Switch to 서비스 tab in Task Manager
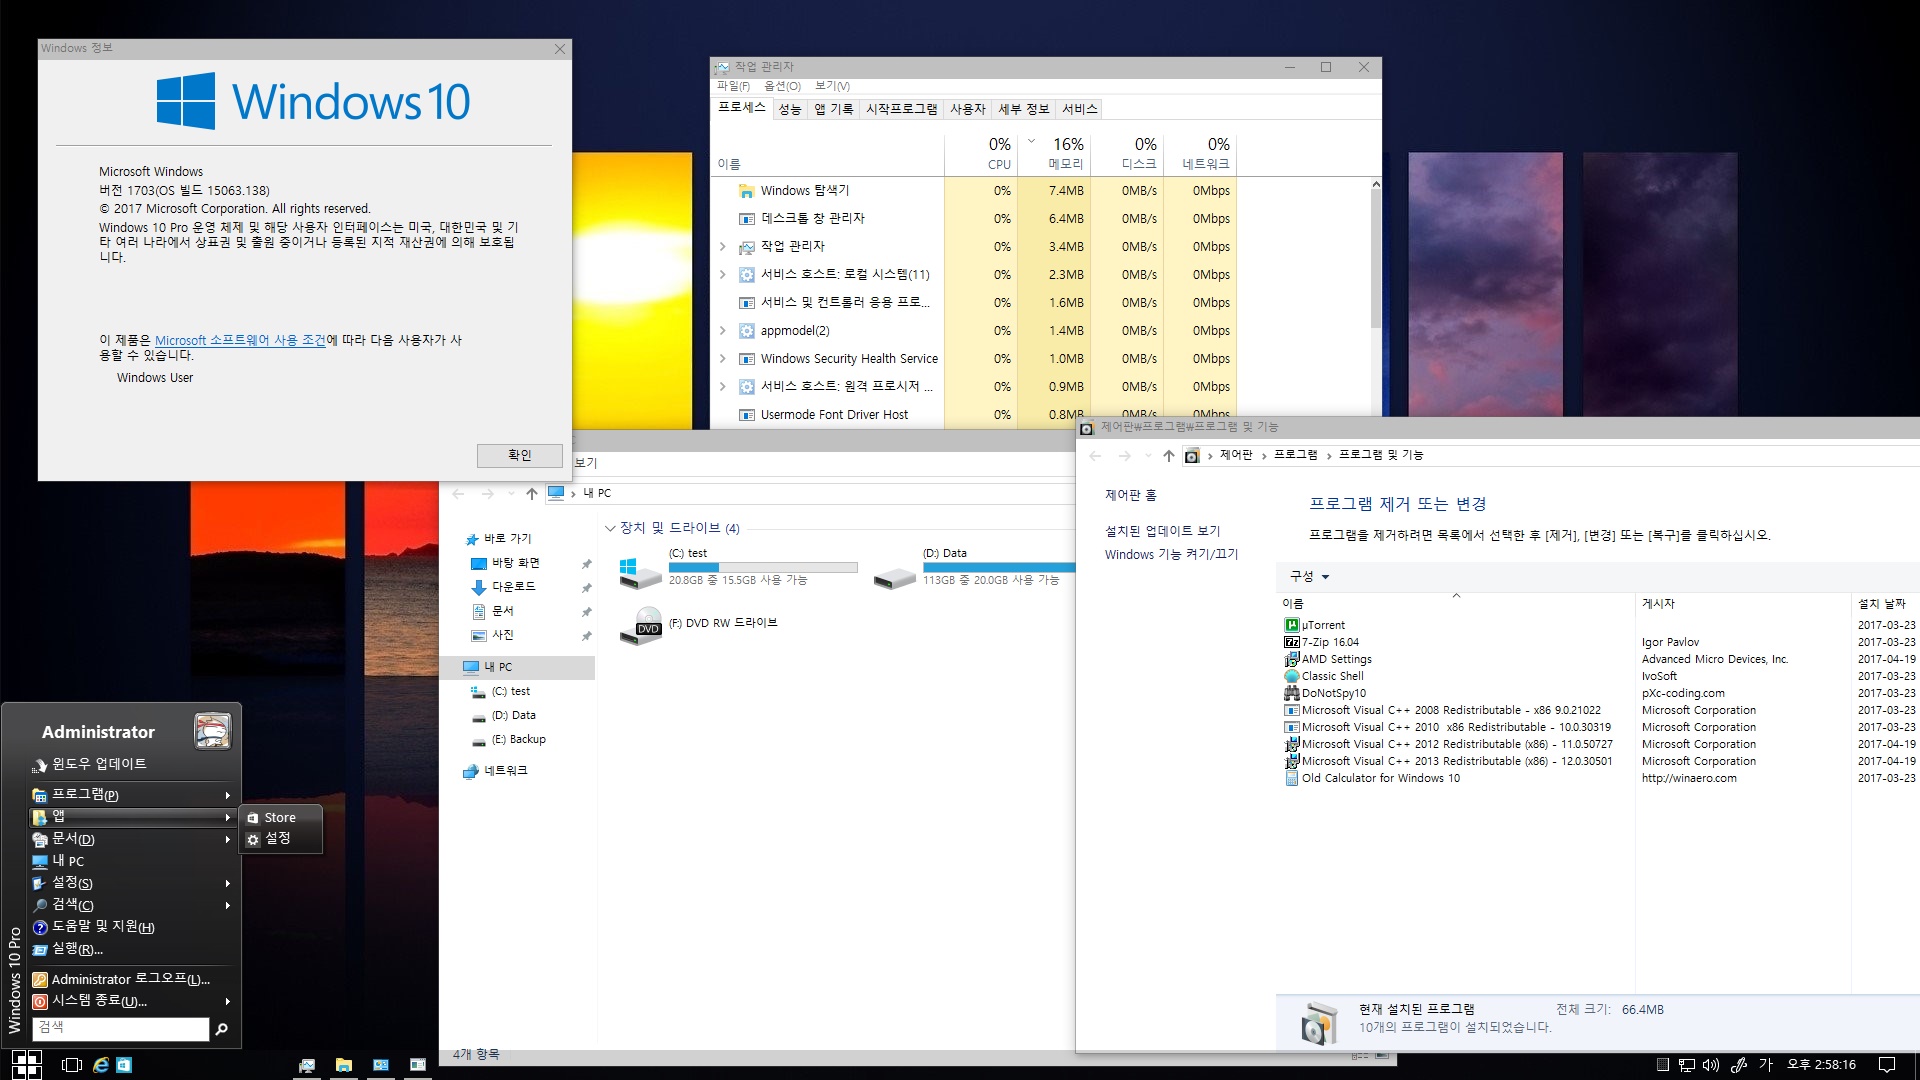This screenshot has width=1920, height=1080. click(x=1079, y=109)
